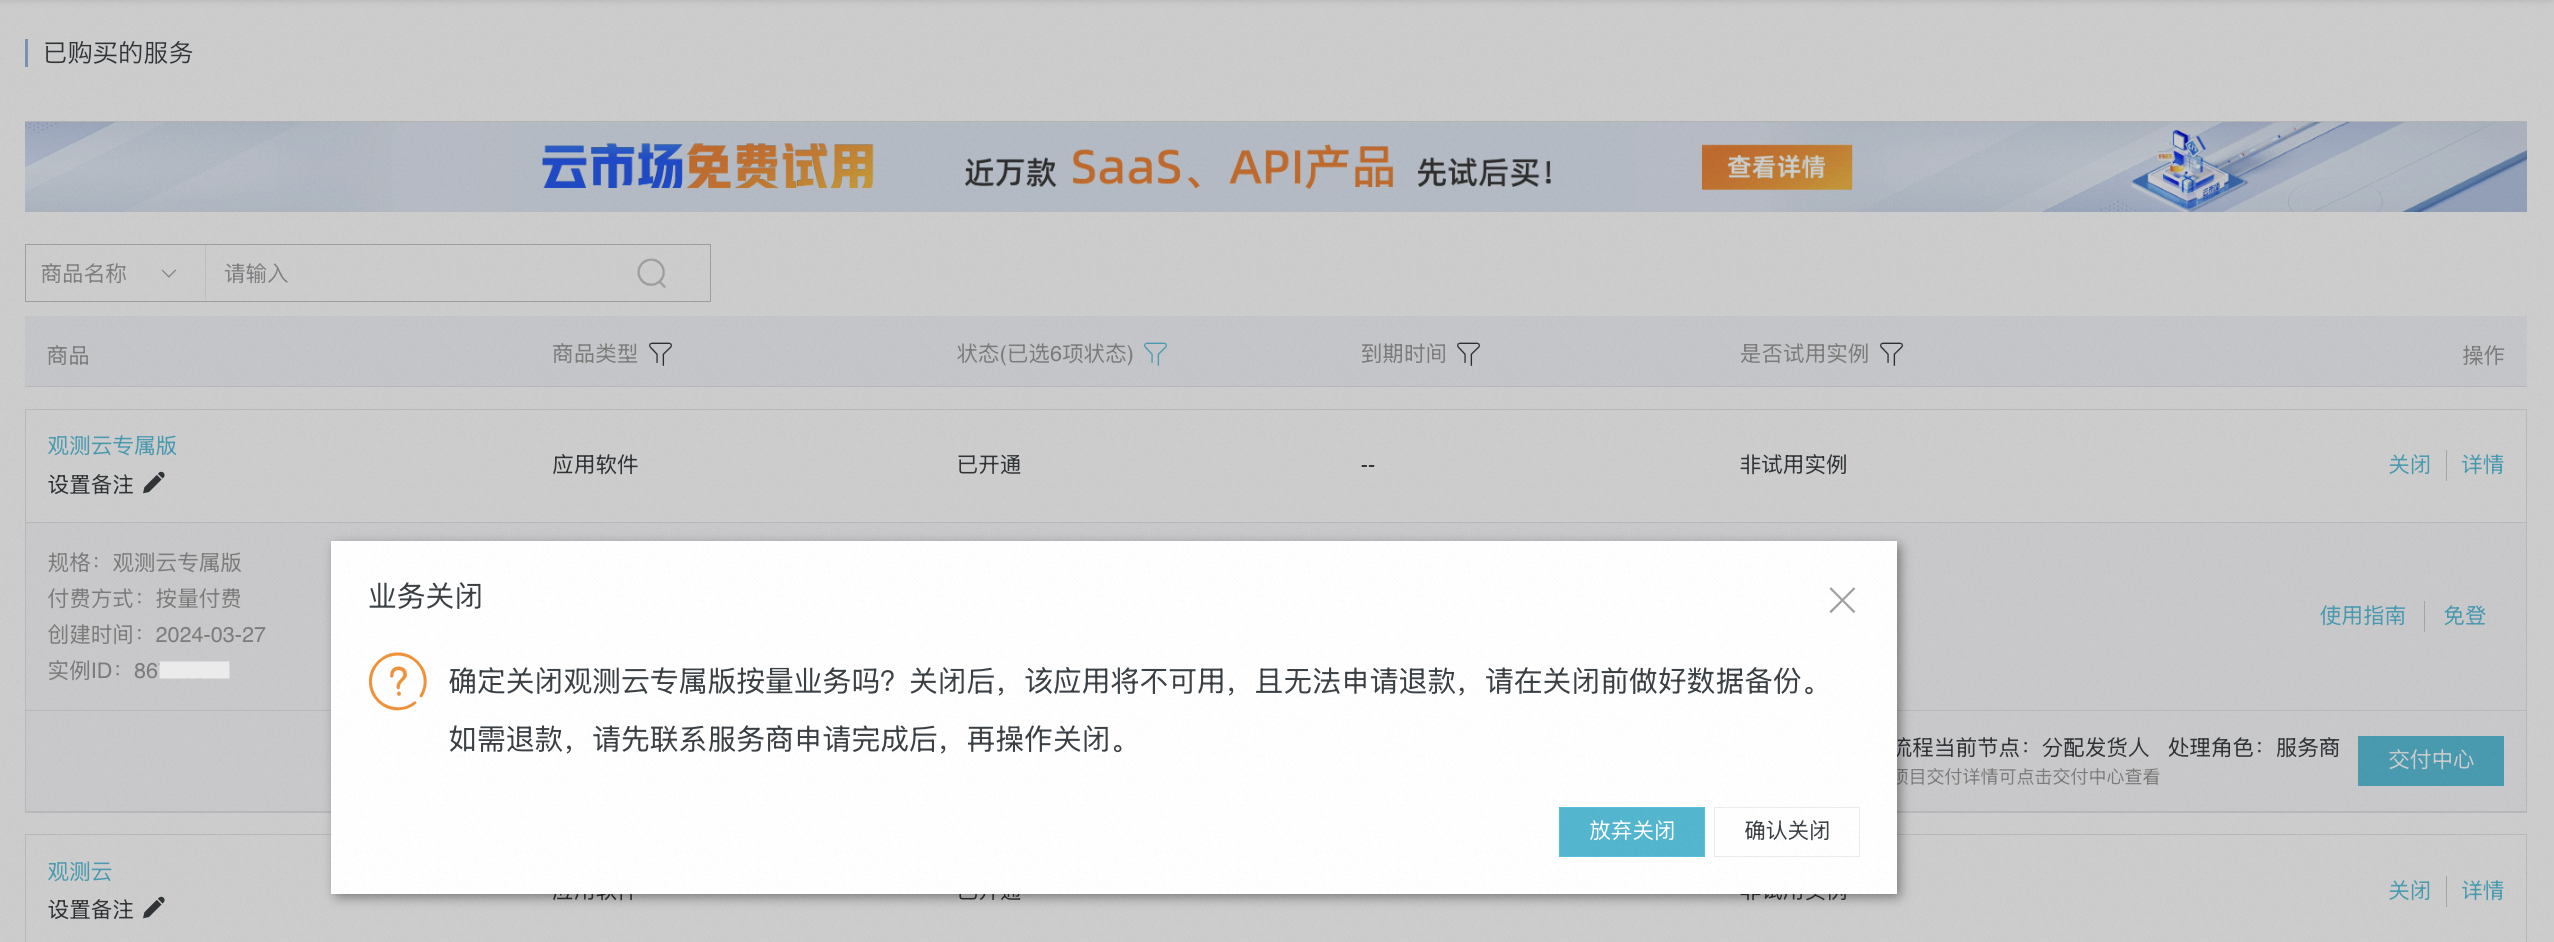Image resolution: width=2554 pixels, height=942 pixels.
Task: Click the 已开通 status in 观测云专属版 row
Action: click(989, 465)
